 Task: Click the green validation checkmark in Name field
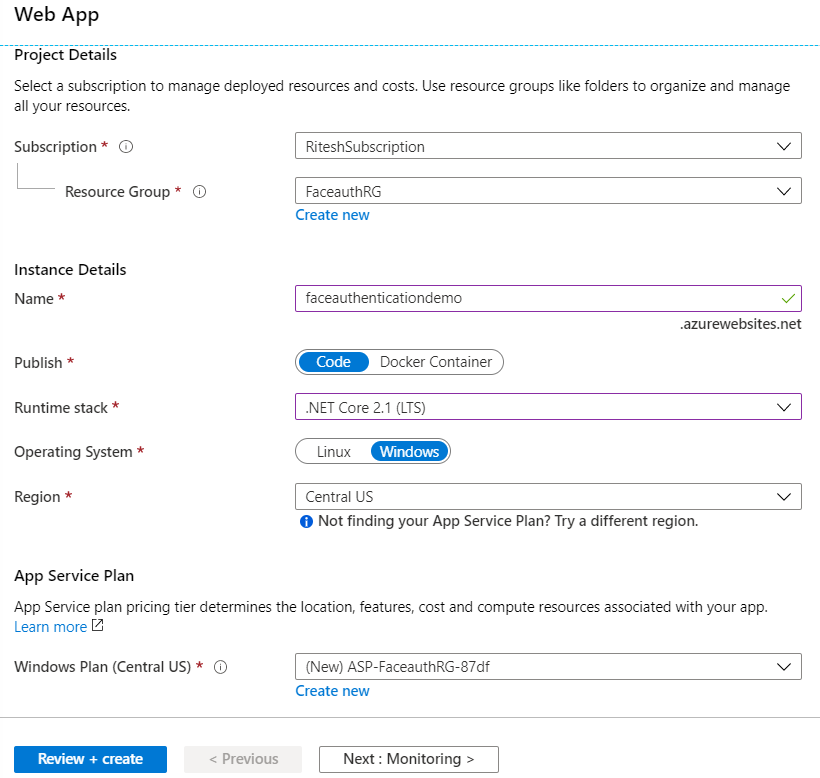point(788,298)
